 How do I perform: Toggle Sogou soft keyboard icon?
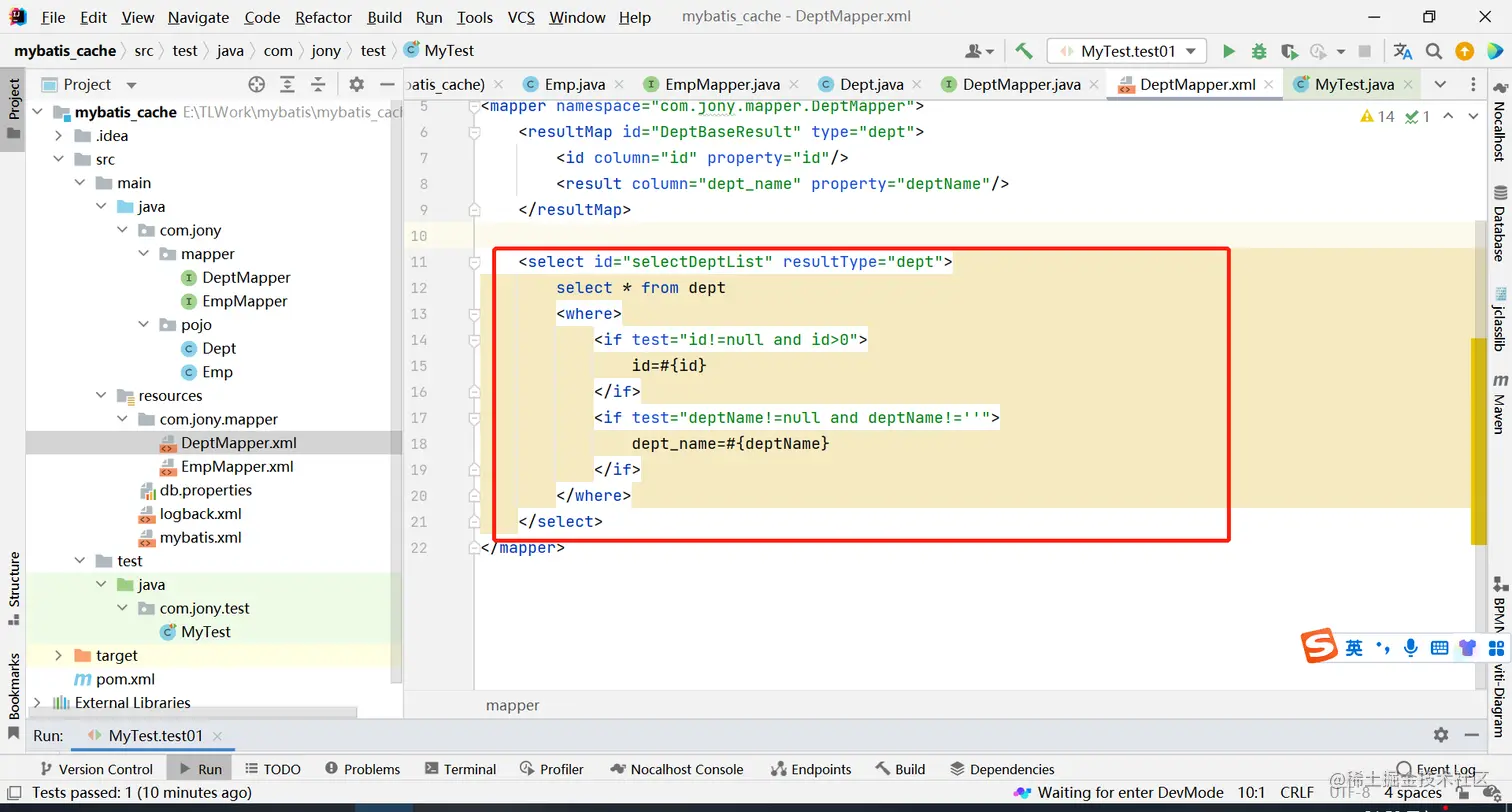[x=1439, y=648]
